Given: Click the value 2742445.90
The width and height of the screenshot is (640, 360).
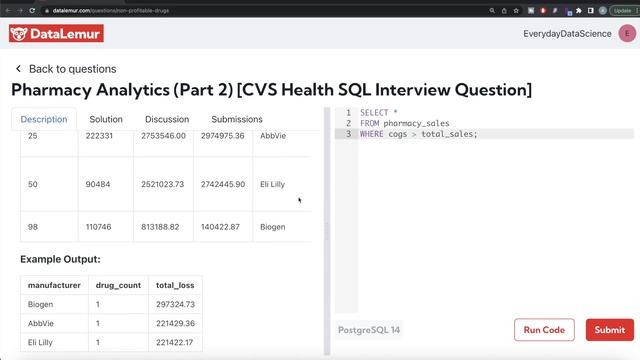Looking at the screenshot, I should (x=223, y=184).
